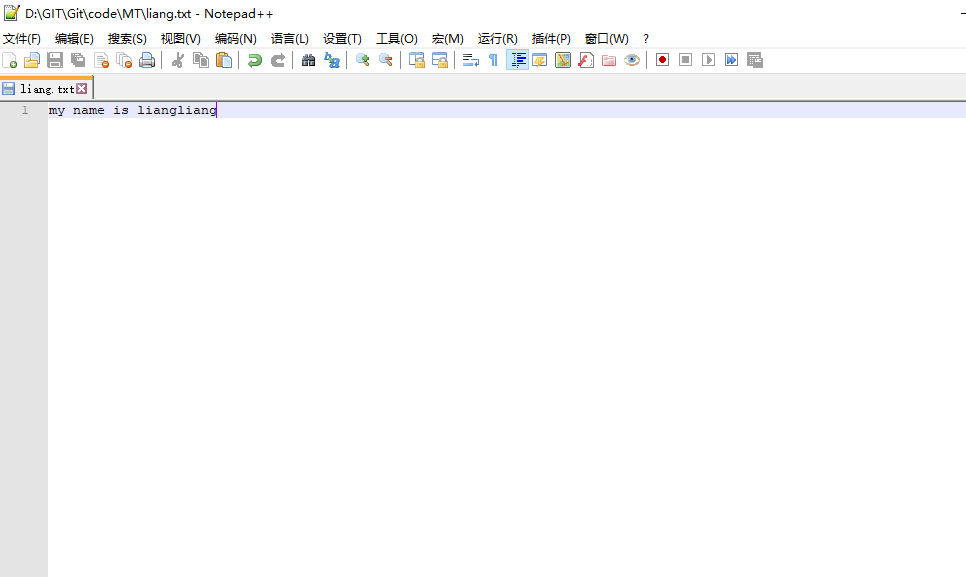Open Find dialog with binoculars icon
966x577 pixels.
tap(309, 60)
